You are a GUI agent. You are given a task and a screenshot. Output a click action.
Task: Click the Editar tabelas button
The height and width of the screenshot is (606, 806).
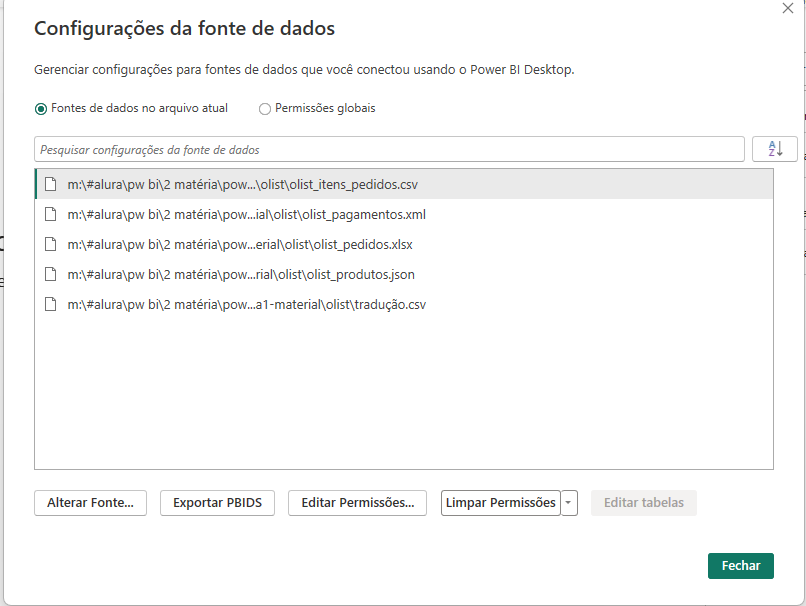pyautogui.click(x=644, y=503)
